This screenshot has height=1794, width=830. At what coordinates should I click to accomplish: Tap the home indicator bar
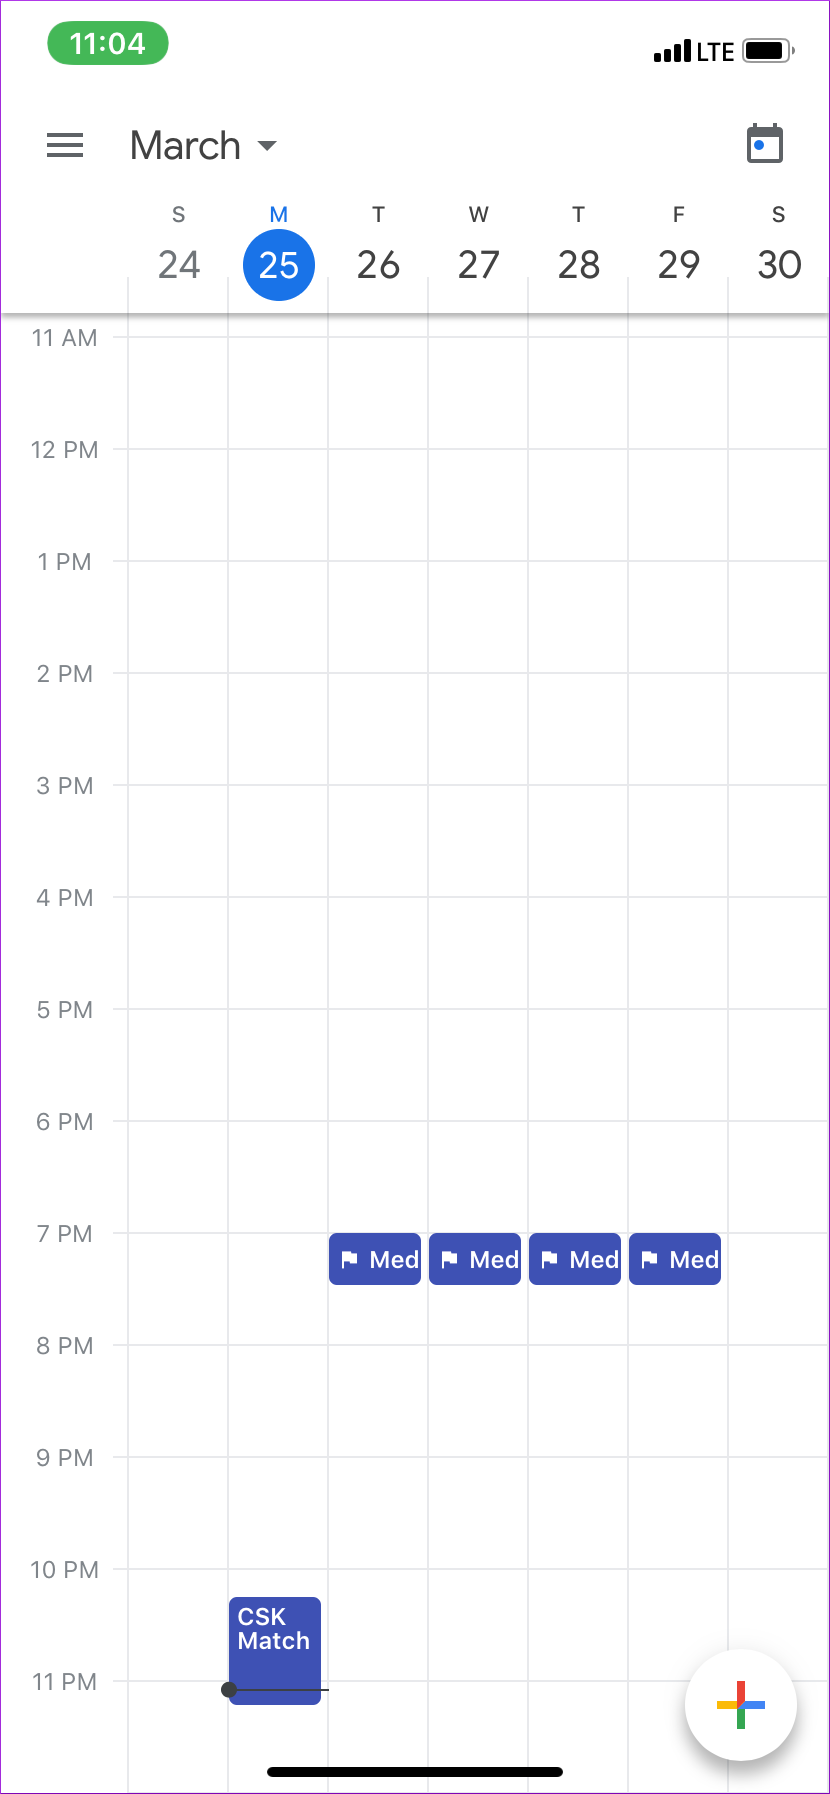click(415, 1772)
